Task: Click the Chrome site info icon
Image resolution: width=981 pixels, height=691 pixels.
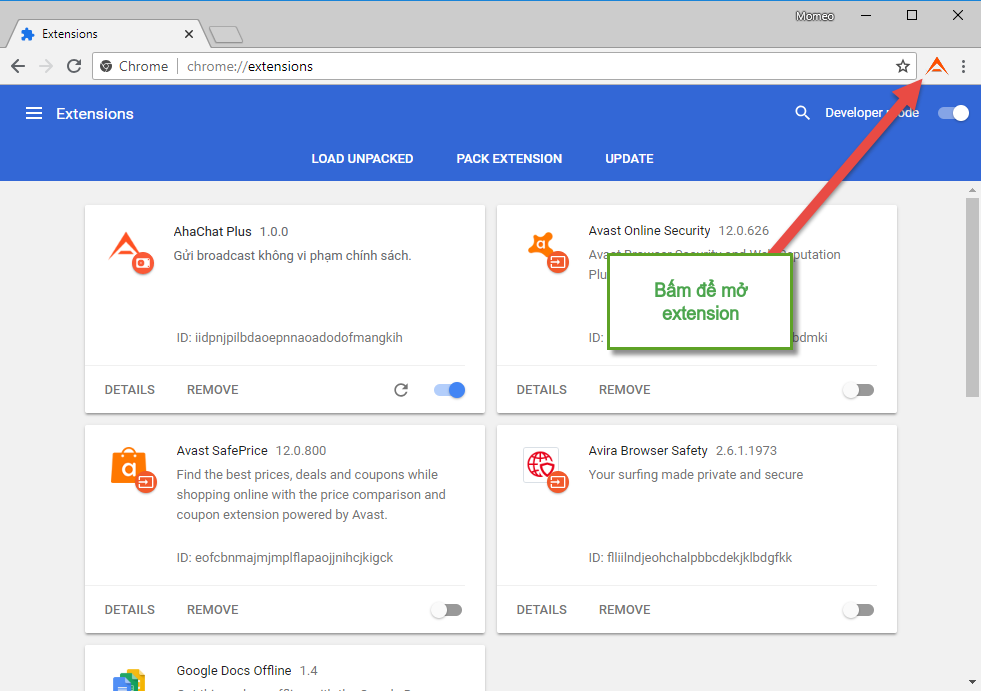Action: tap(106, 66)
